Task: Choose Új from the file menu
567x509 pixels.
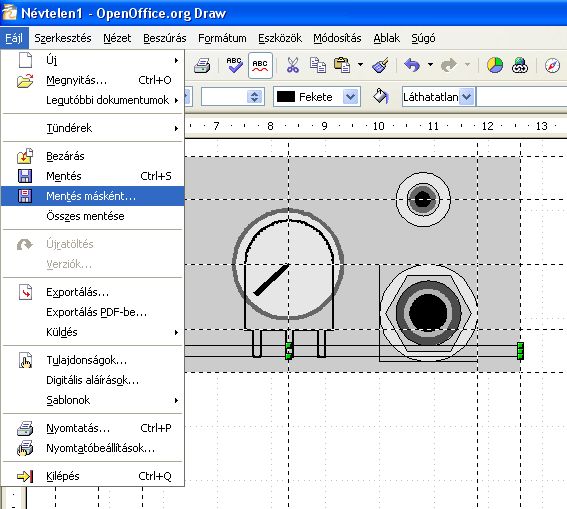Action: pos(93,60)
